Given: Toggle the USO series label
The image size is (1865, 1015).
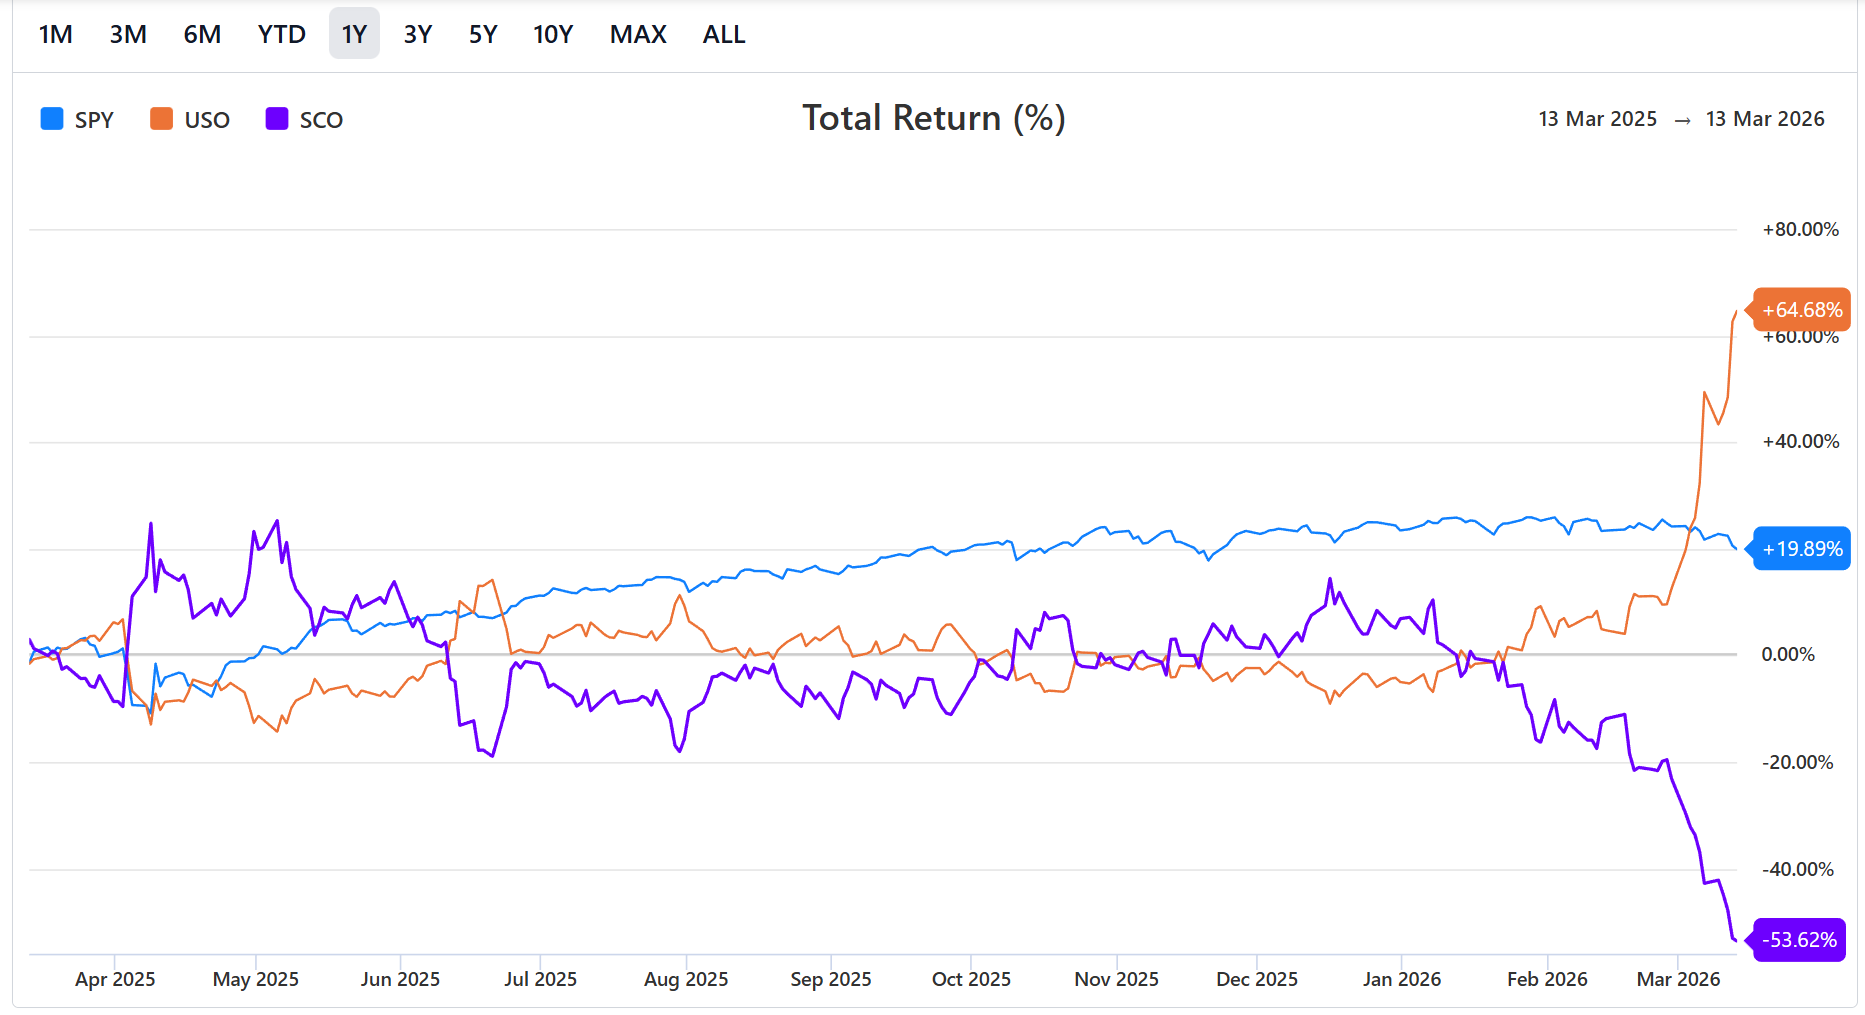Looking at the screenshot, I should (207, 120).
